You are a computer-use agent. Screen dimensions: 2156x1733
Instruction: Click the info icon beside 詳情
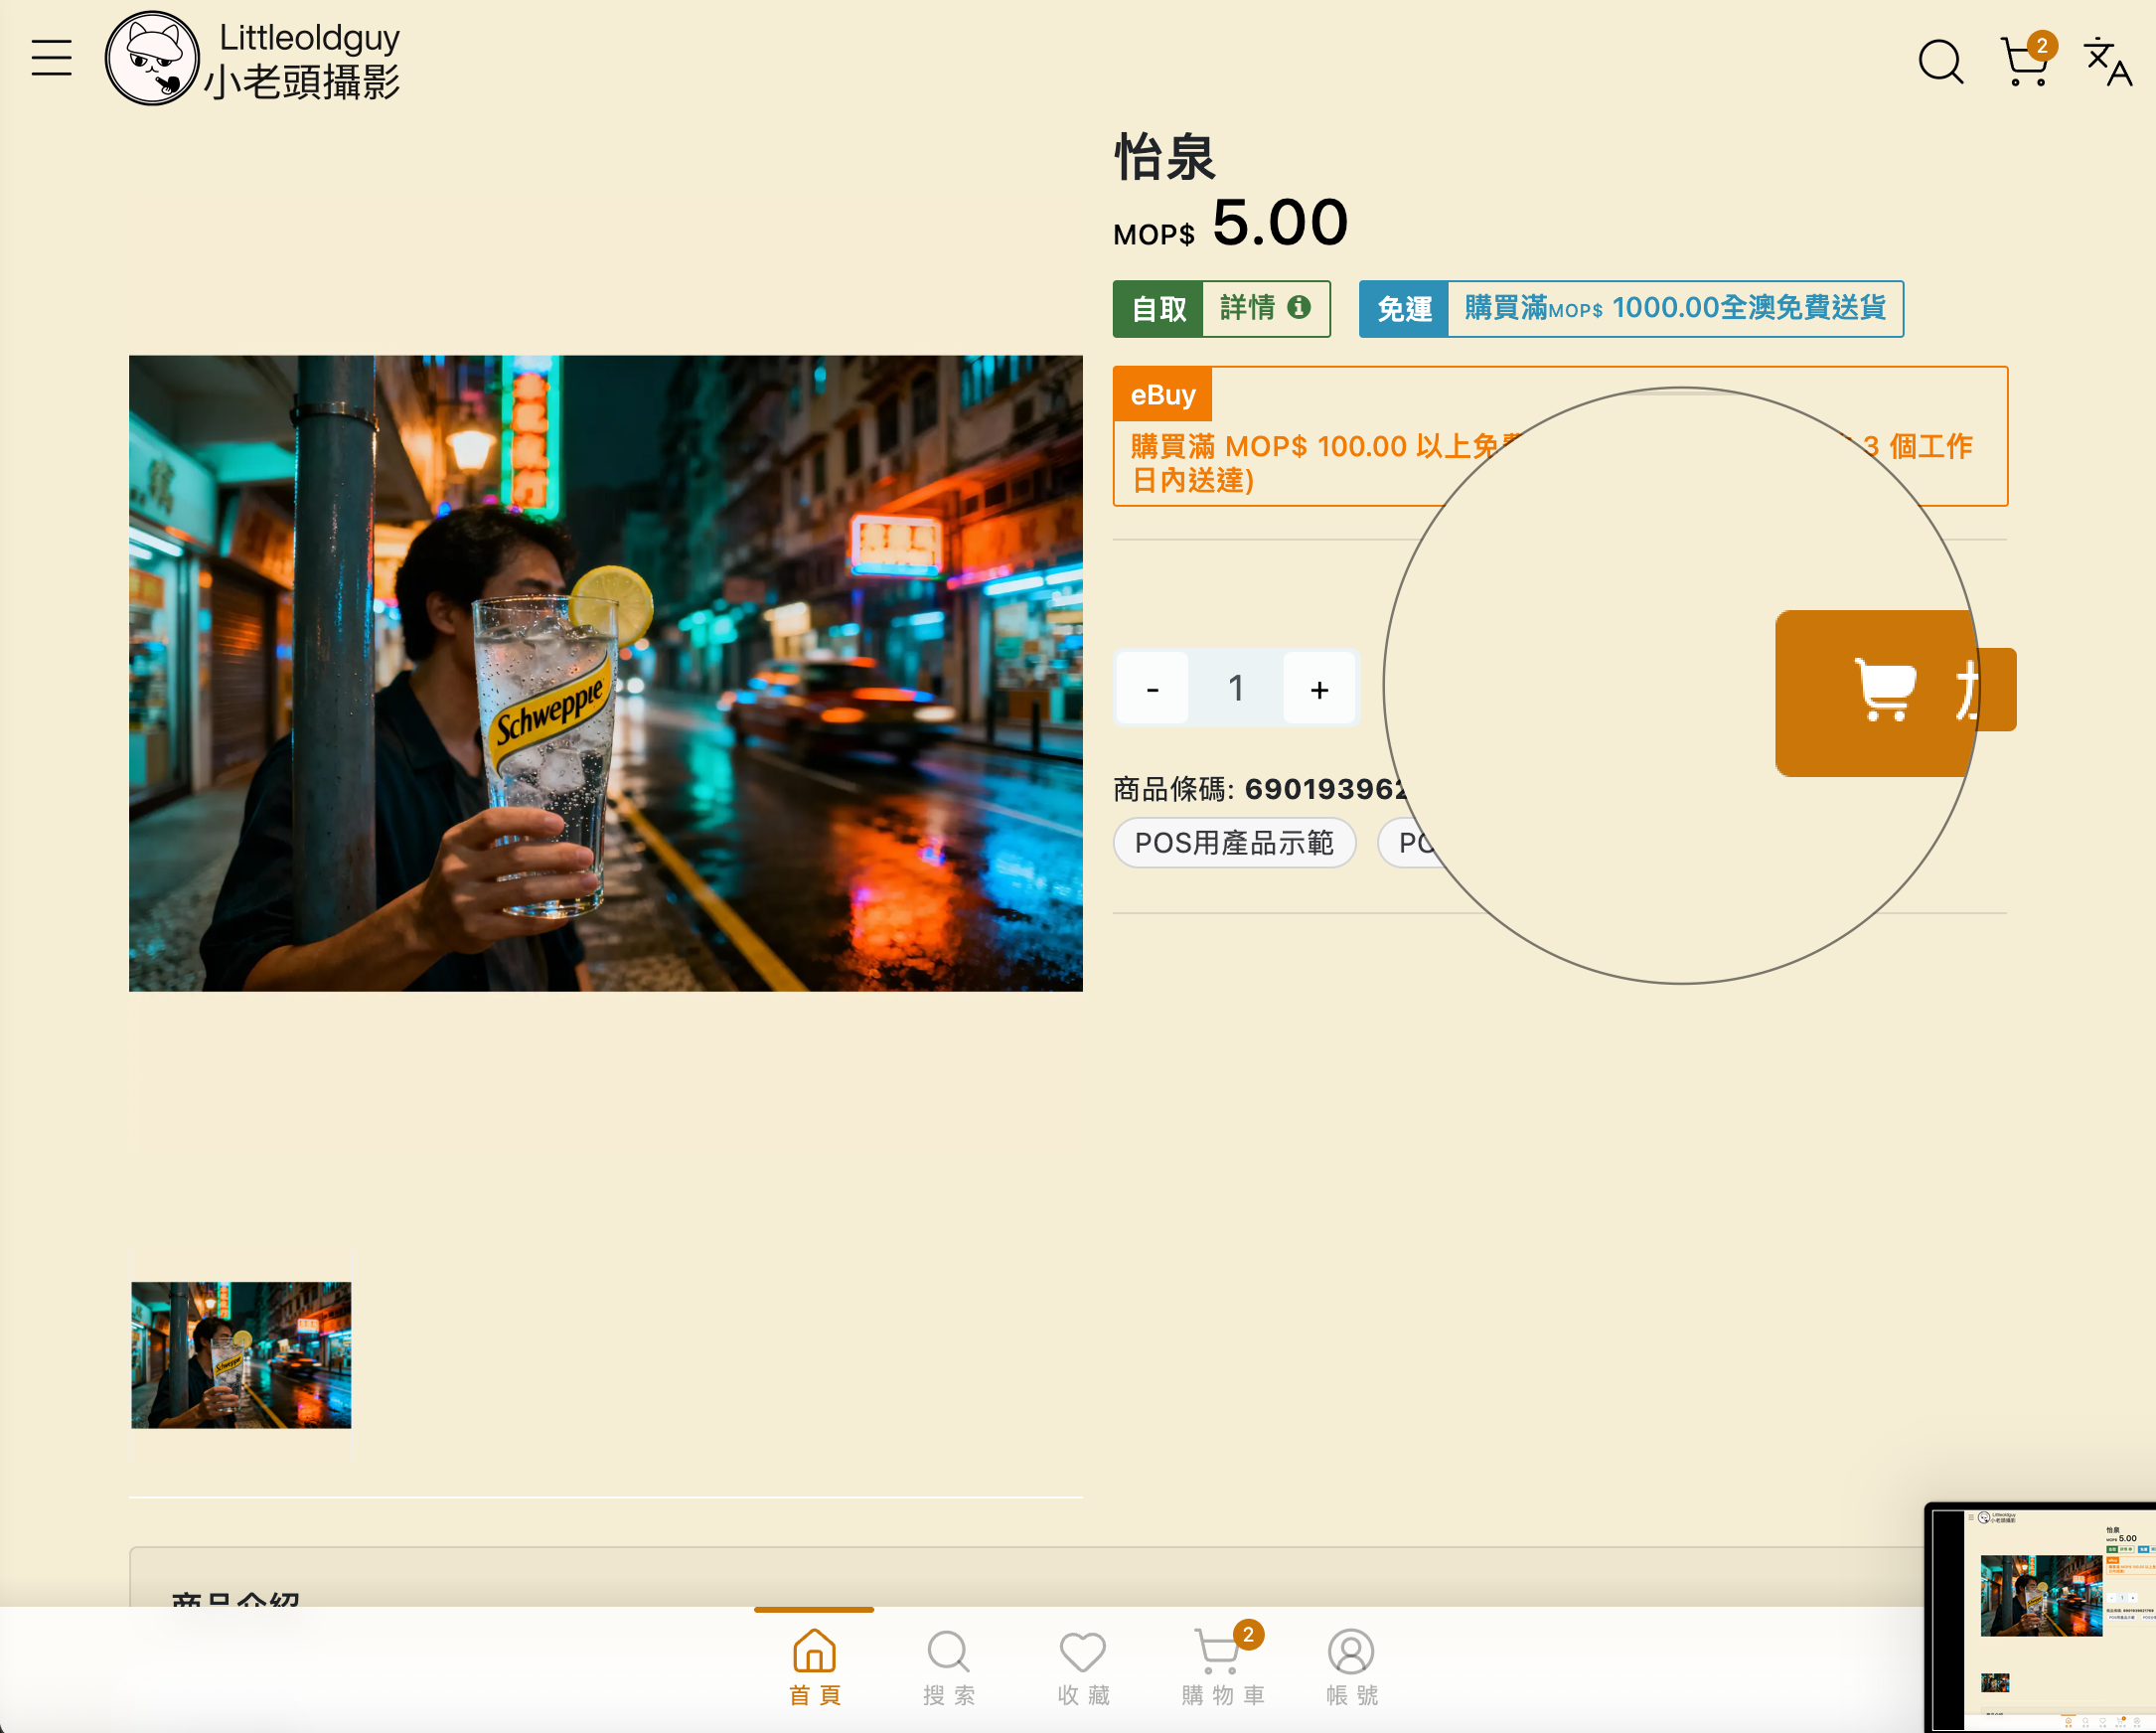(1298, 307)
